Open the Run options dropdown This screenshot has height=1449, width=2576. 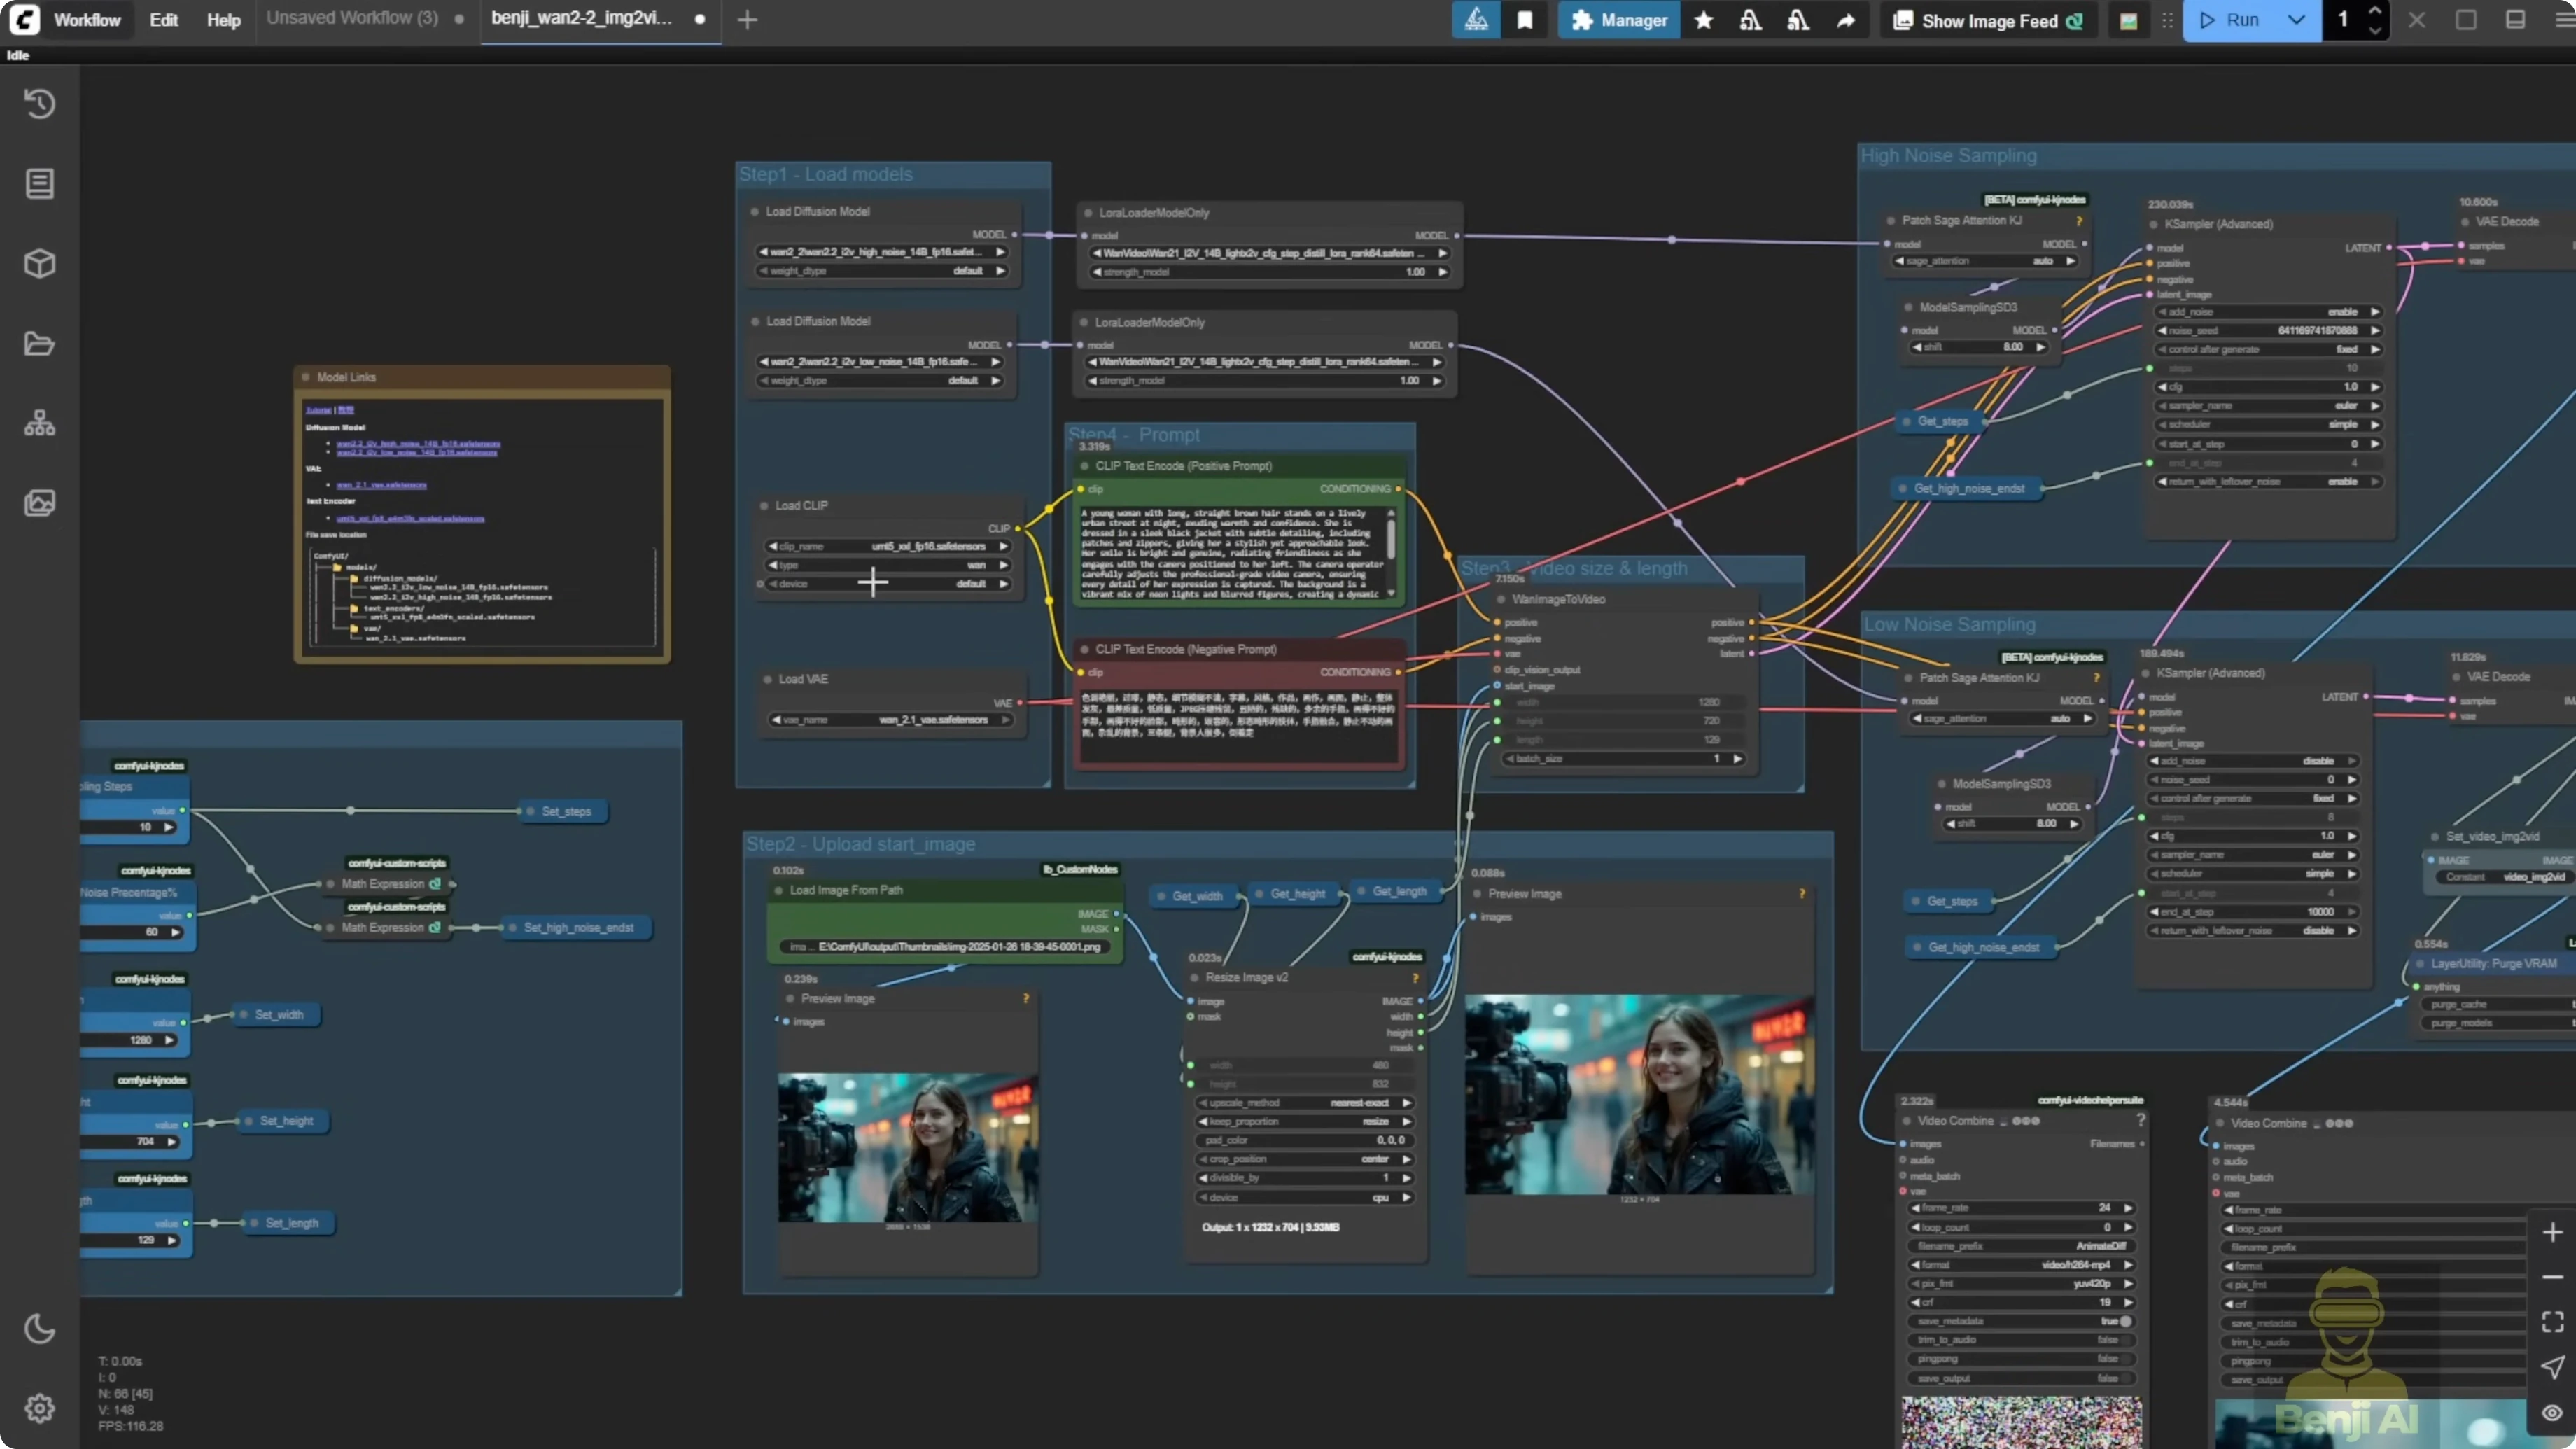point(2297,20)
